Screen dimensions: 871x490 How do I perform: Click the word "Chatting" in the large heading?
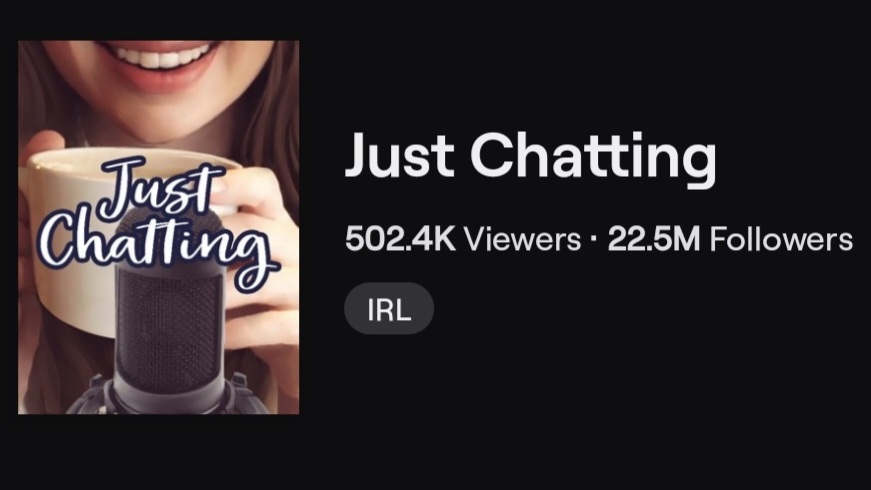pyautogui.click(x=593, y=160)
